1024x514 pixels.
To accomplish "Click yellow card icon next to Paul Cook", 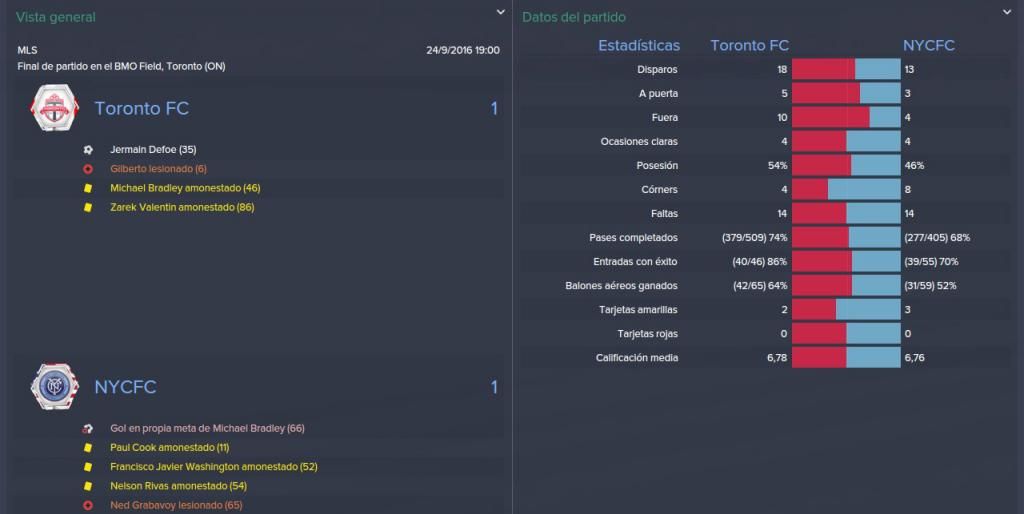I will pyautogui.click(x=88, y=448).
